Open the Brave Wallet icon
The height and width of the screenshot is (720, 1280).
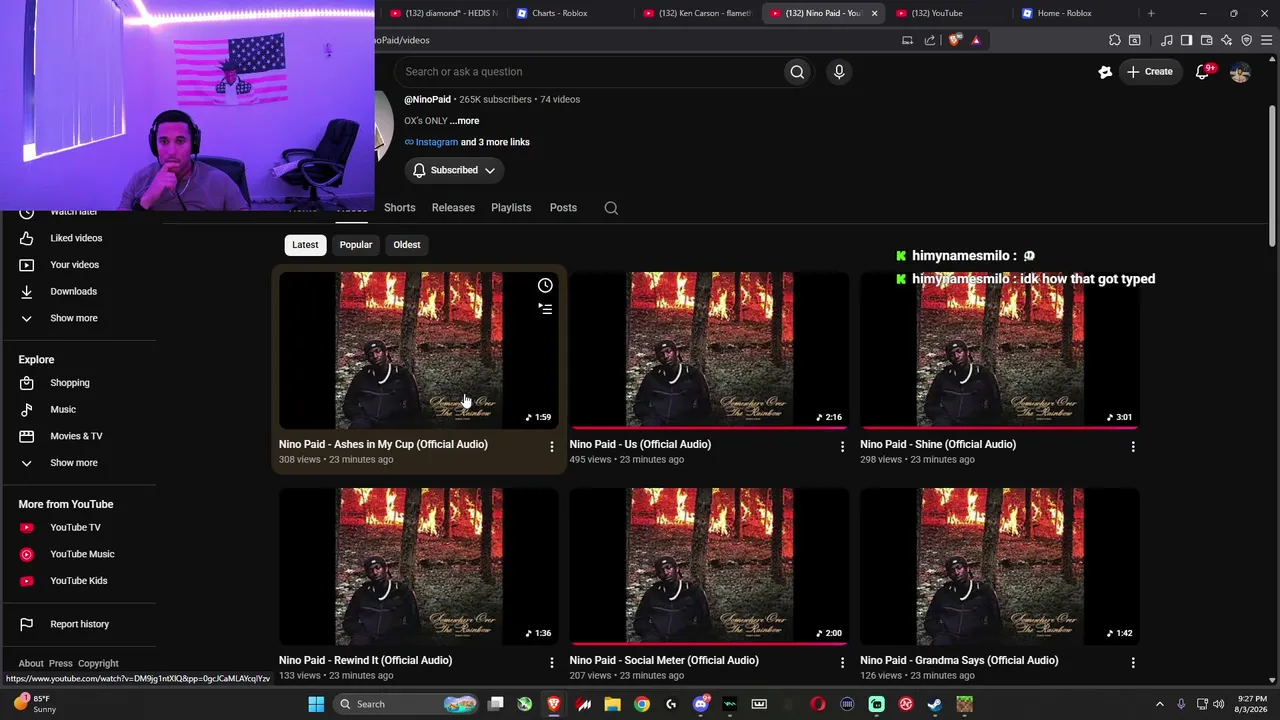coord(1206,40)
